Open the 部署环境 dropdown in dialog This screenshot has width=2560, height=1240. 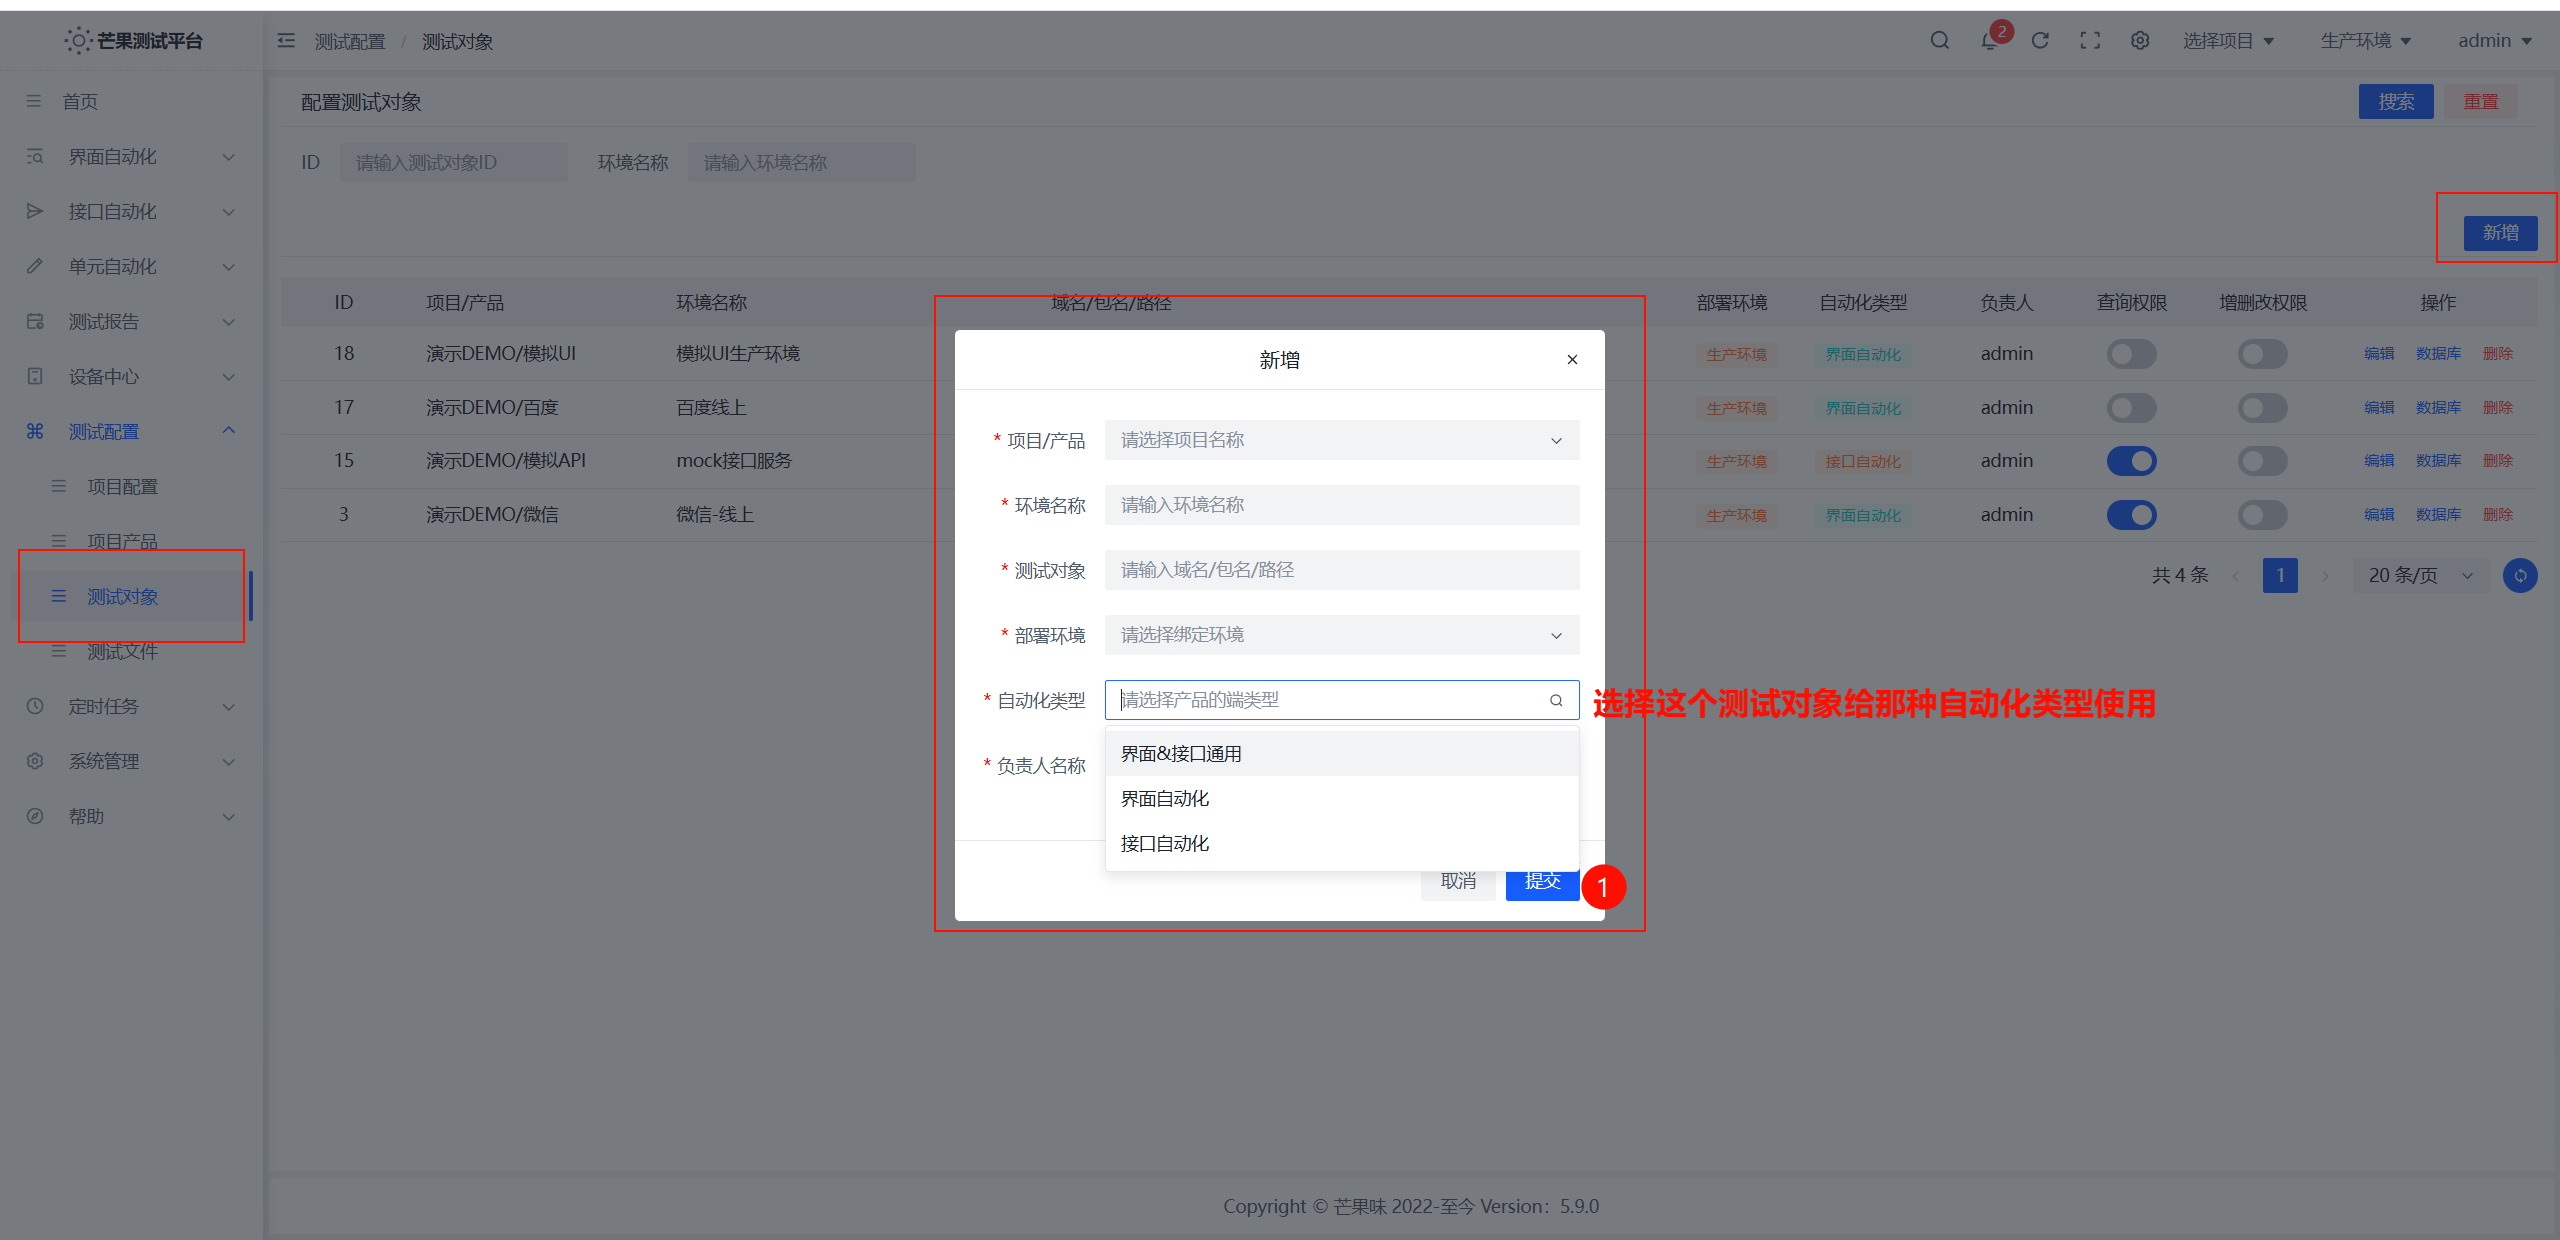[x=1341, y=635]
